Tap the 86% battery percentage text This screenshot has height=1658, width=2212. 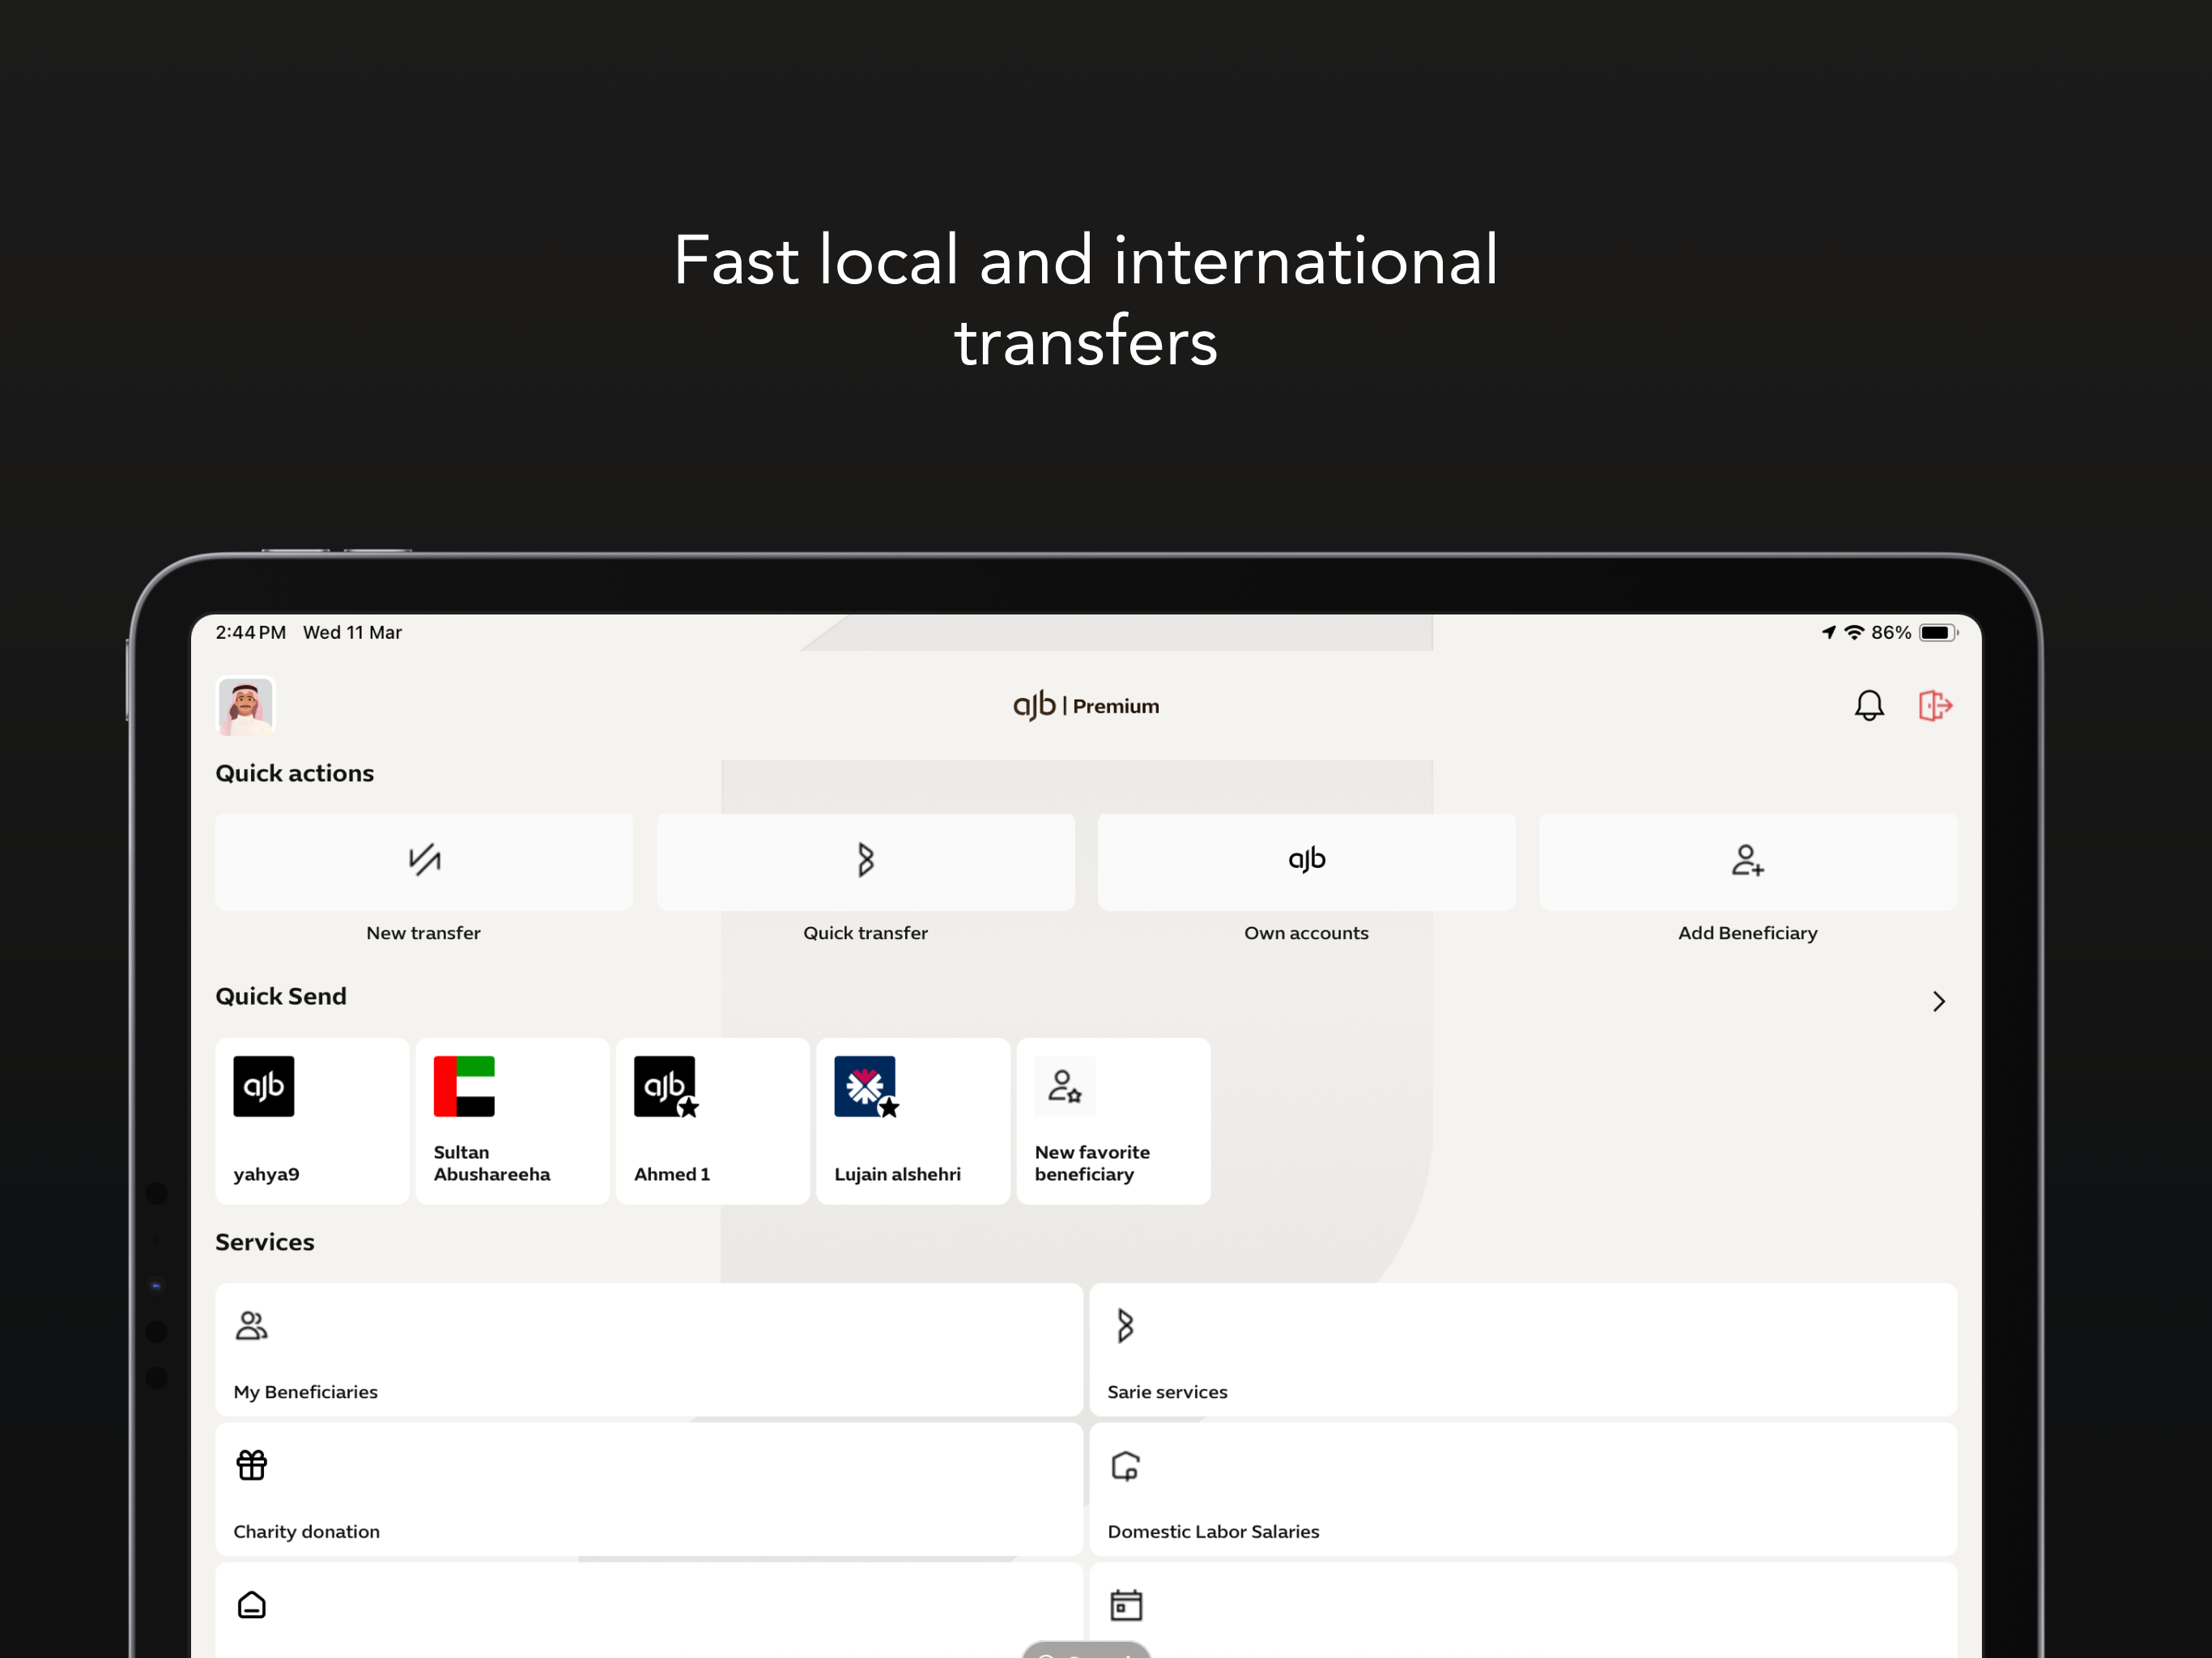(x=1890, y=632)
